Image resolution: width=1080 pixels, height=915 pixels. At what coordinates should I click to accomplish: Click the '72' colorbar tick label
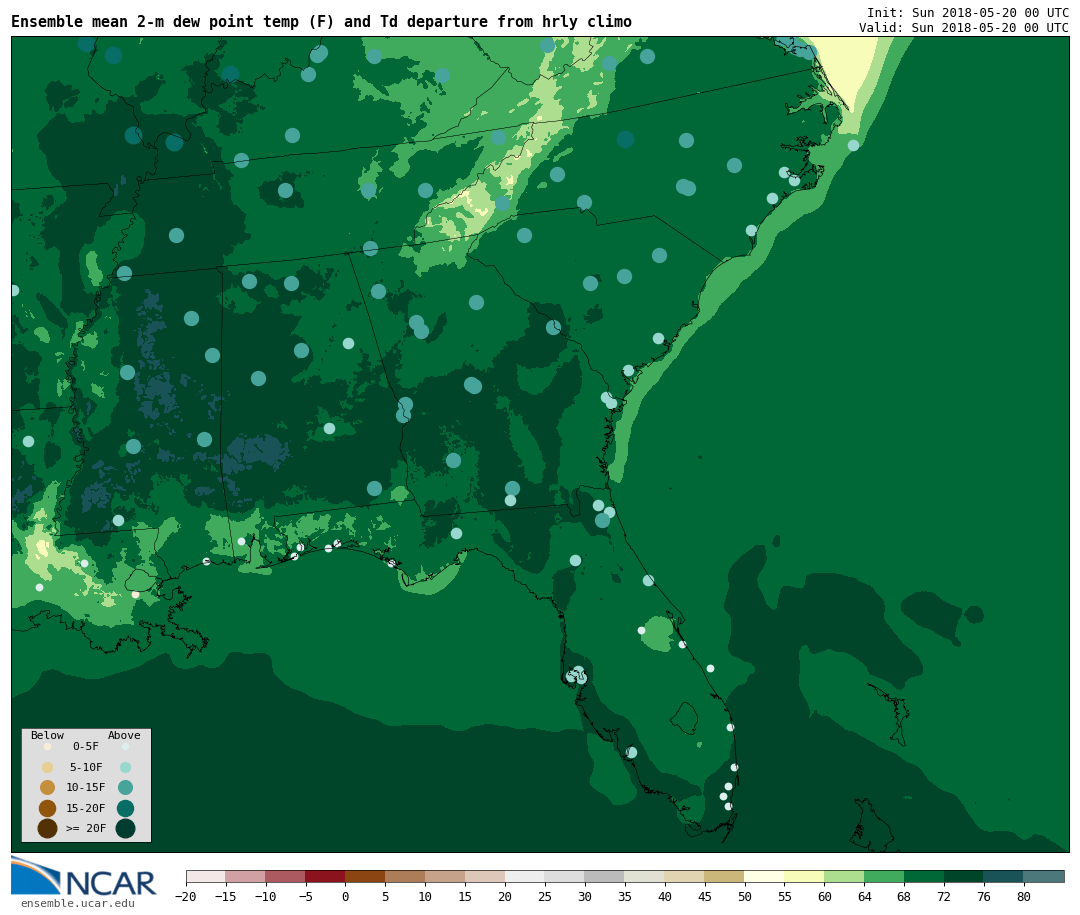coord(944,896)
